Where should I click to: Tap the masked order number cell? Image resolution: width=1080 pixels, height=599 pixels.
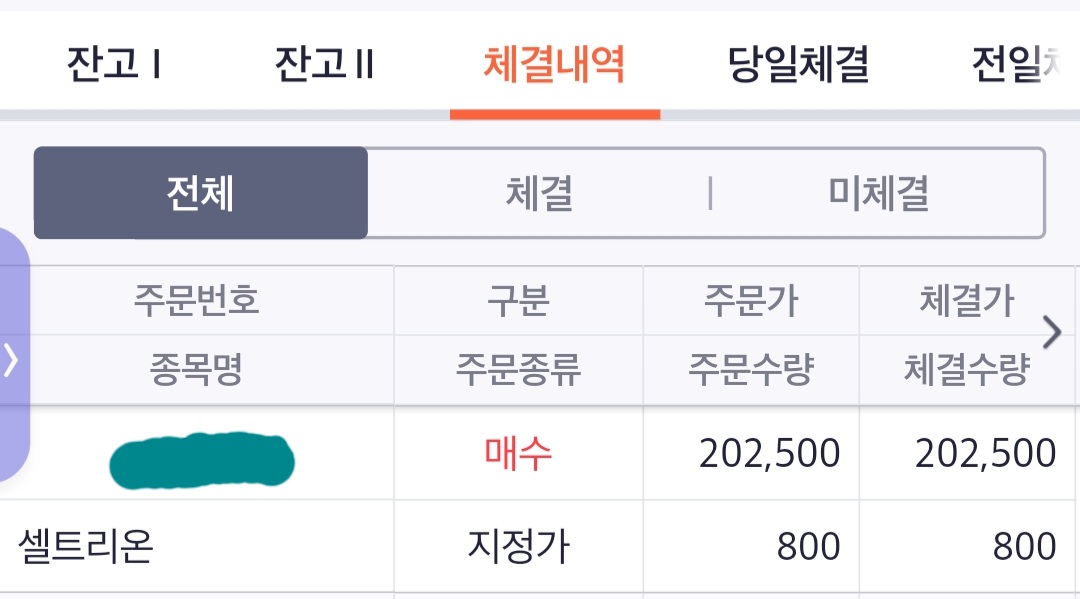pyautogui.click(x=202, y=460)
